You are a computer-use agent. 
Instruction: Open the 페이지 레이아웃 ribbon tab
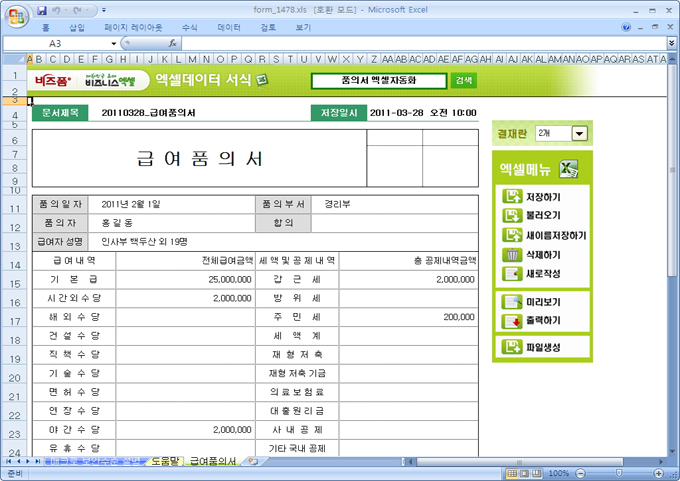133,28
